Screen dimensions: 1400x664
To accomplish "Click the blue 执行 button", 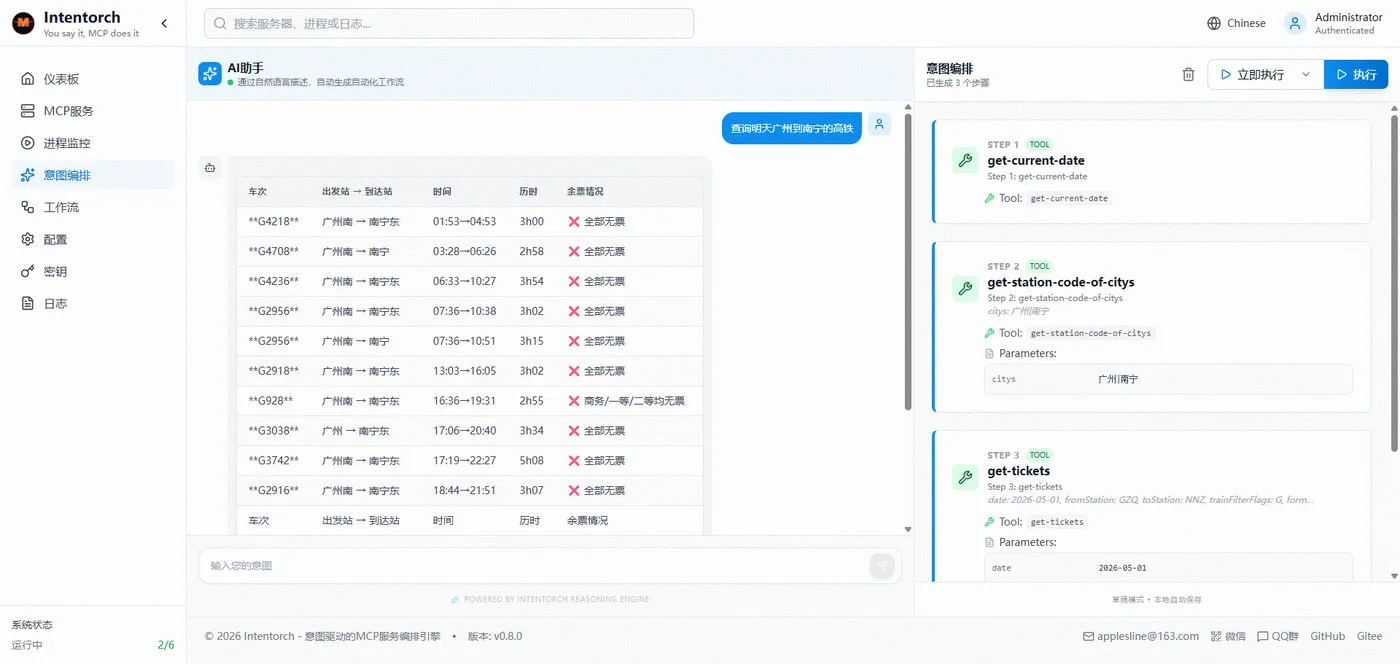I will pos(1356,74).
